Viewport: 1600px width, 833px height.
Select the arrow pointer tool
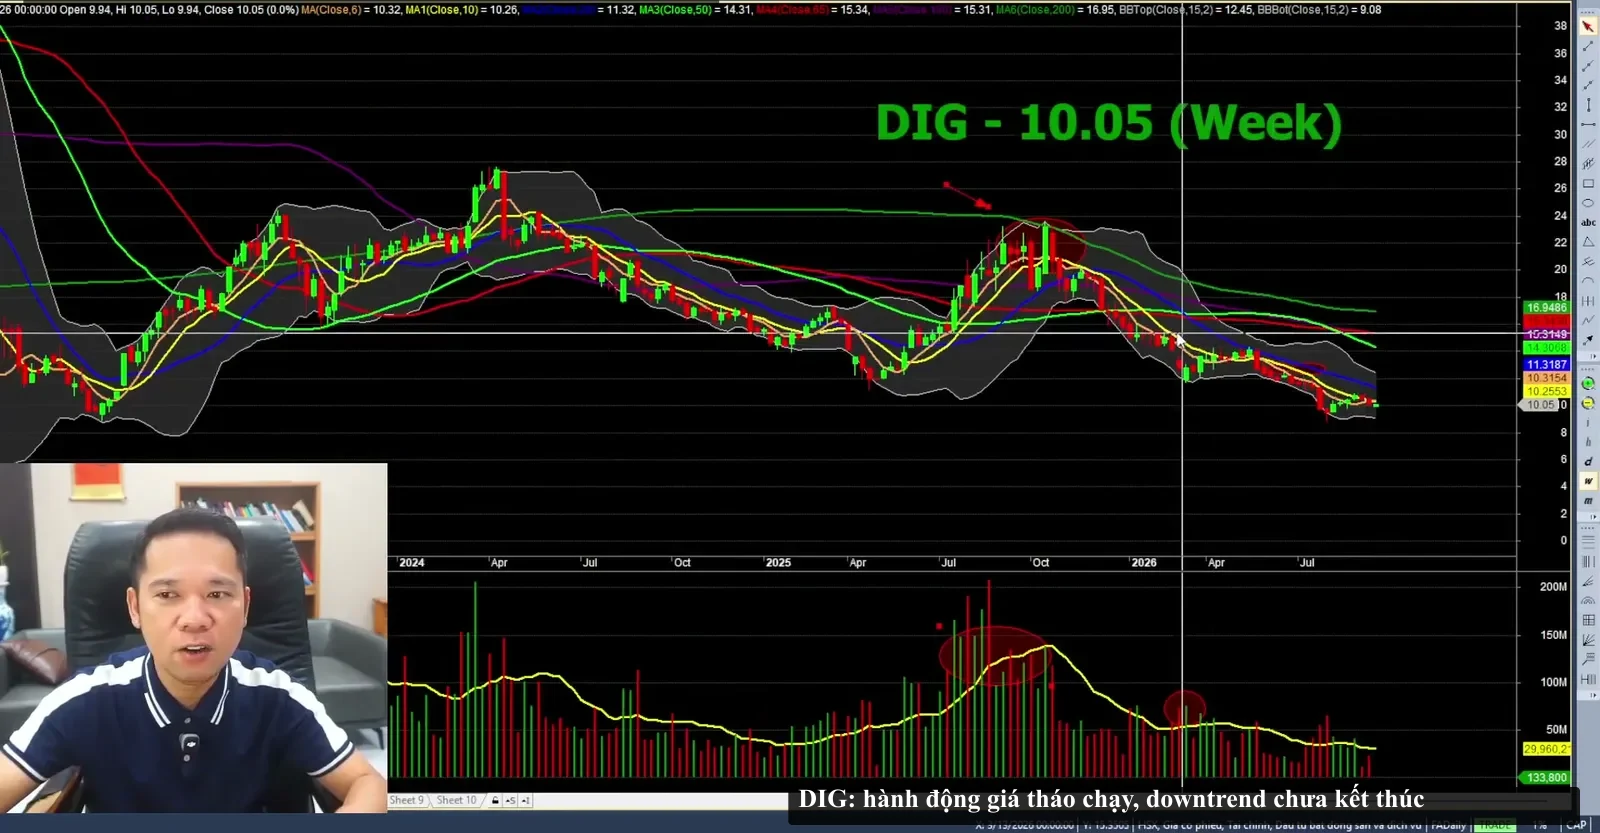click(x=1588, y=26)
